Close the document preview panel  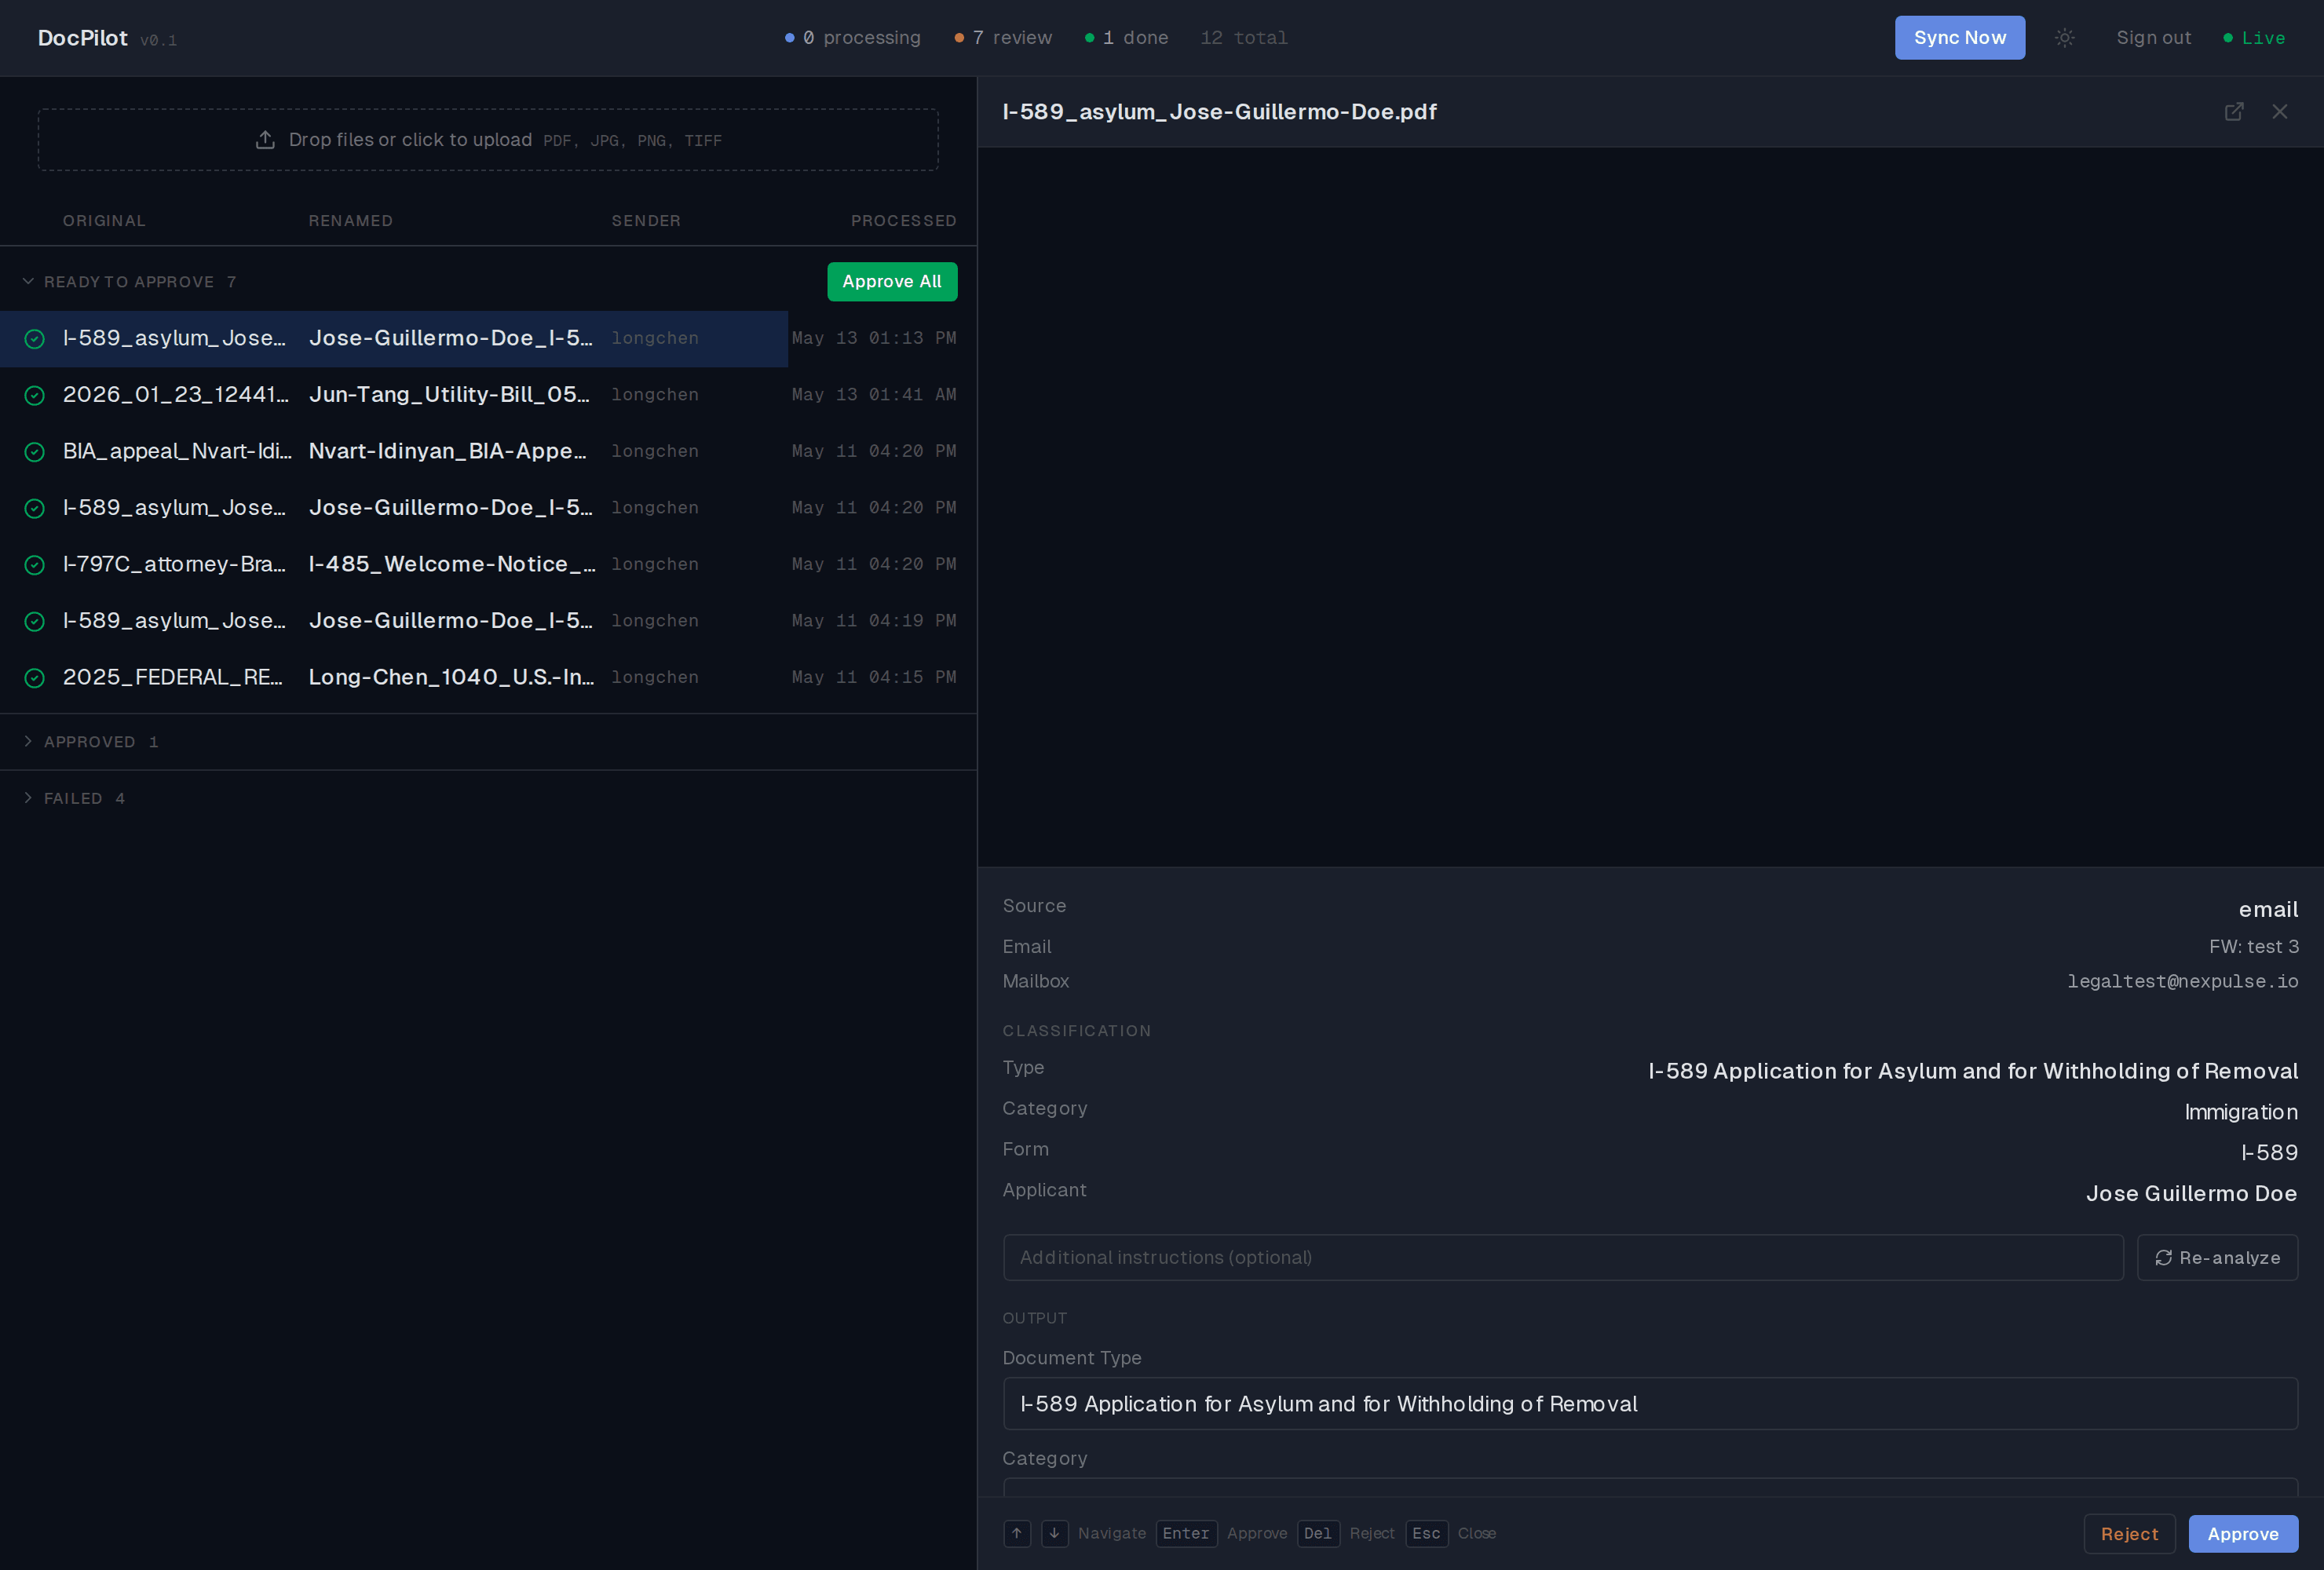click(x=2280, y=112)
